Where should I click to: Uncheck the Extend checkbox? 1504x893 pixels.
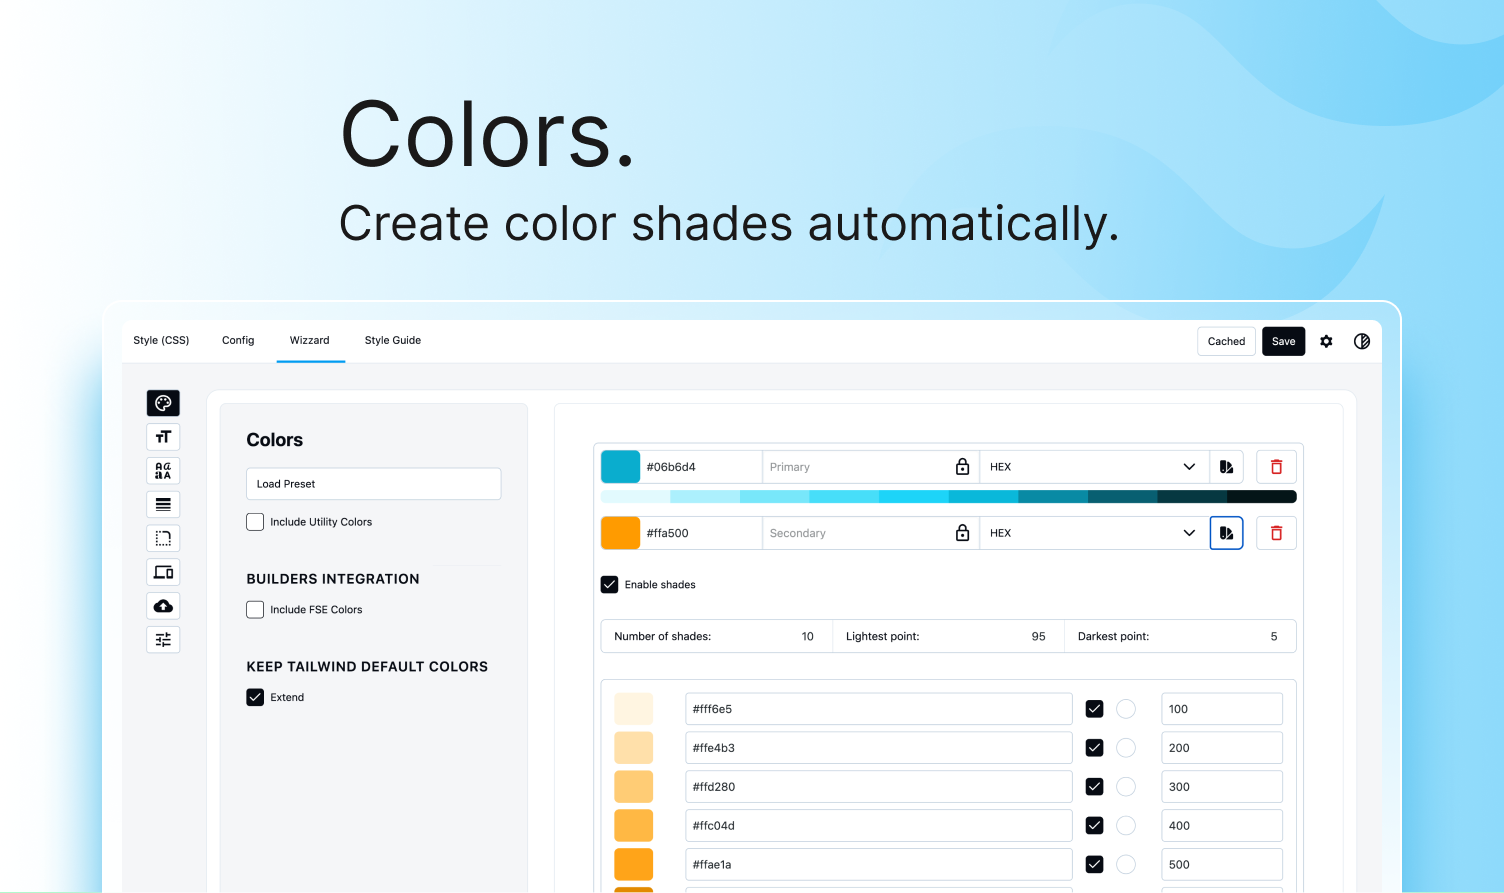[x=255, y=697]
